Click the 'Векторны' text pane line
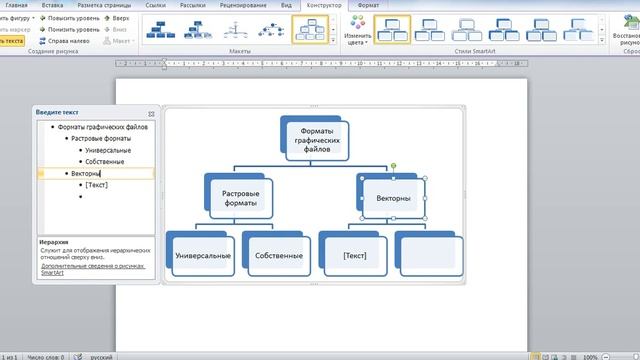 tap(96, 173)
